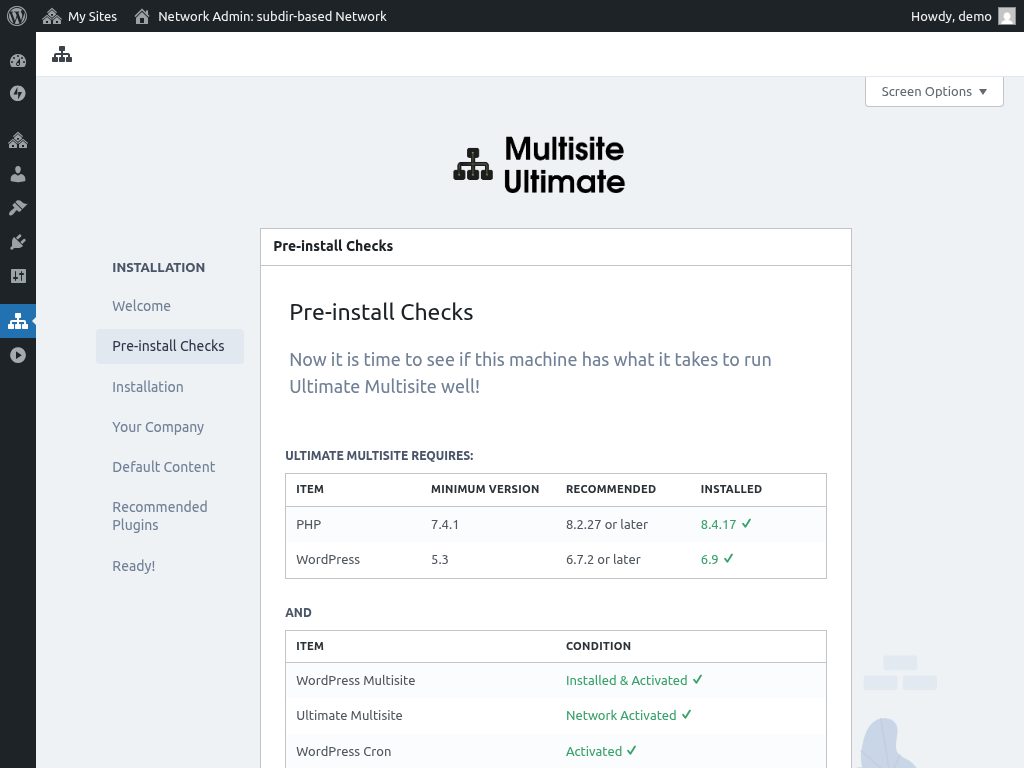The image size is (1024, 768).
Task: Open Settings from the sliders sidebar icon
Action: click(18, 276)
